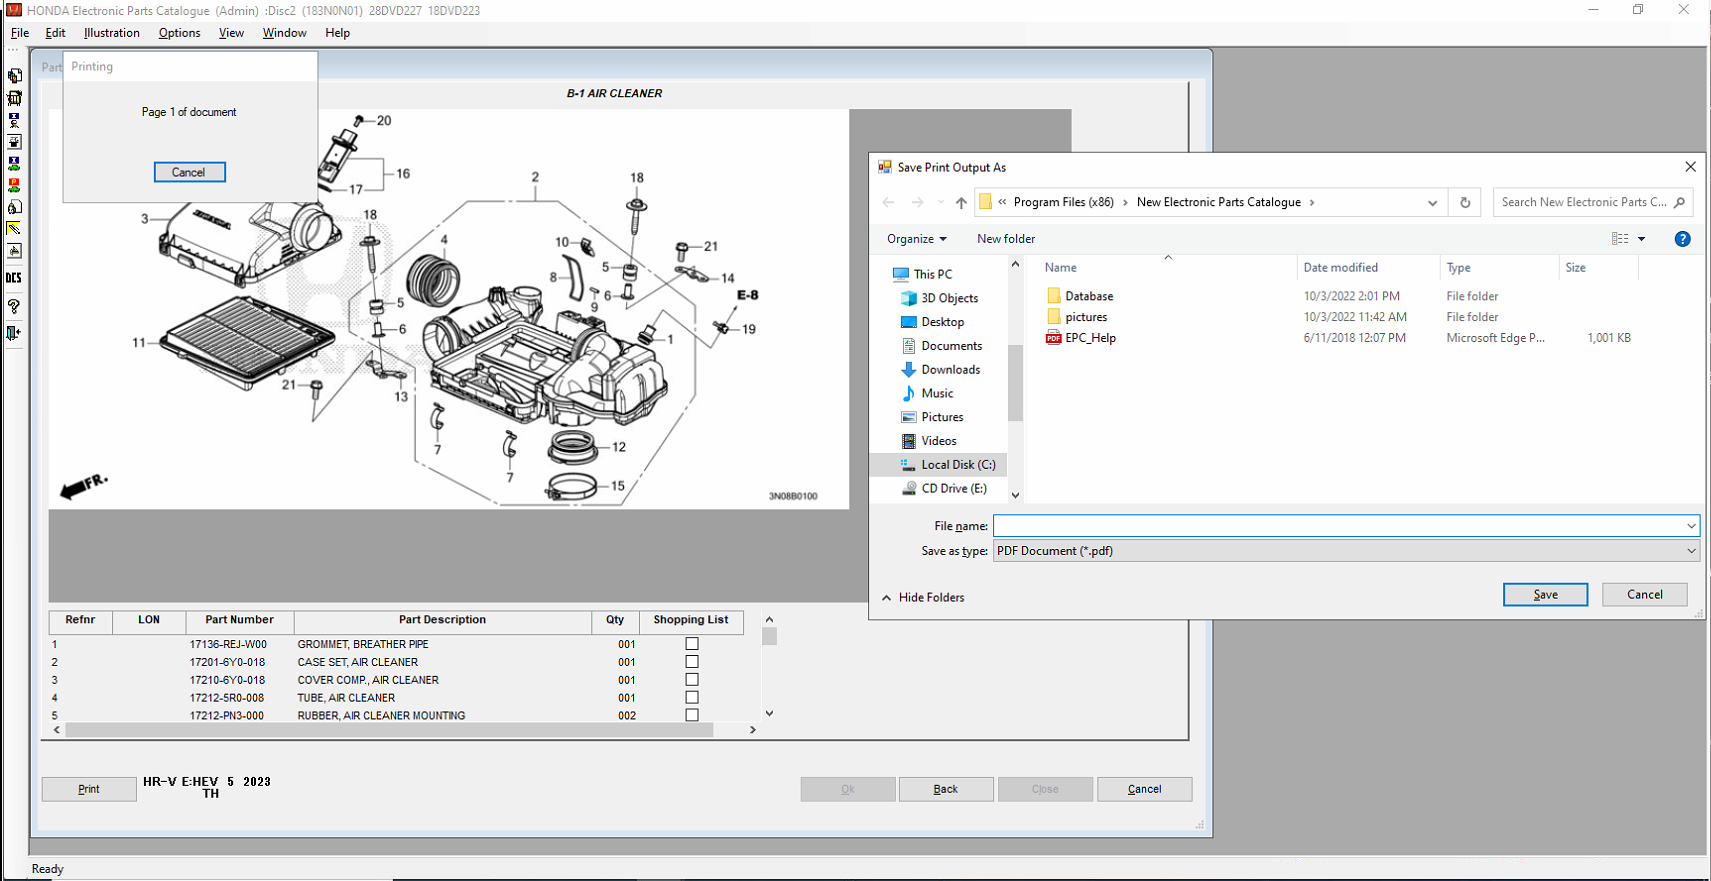Expand the Save as type dropdown
This screenshot has width=1711, height=881.
click(1690, 551)
